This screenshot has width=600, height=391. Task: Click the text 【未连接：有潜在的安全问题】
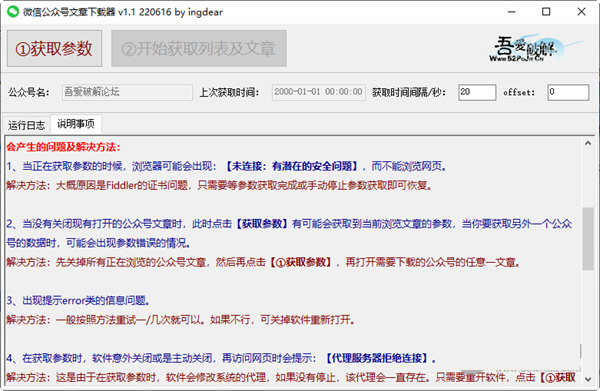pos(291,166)
